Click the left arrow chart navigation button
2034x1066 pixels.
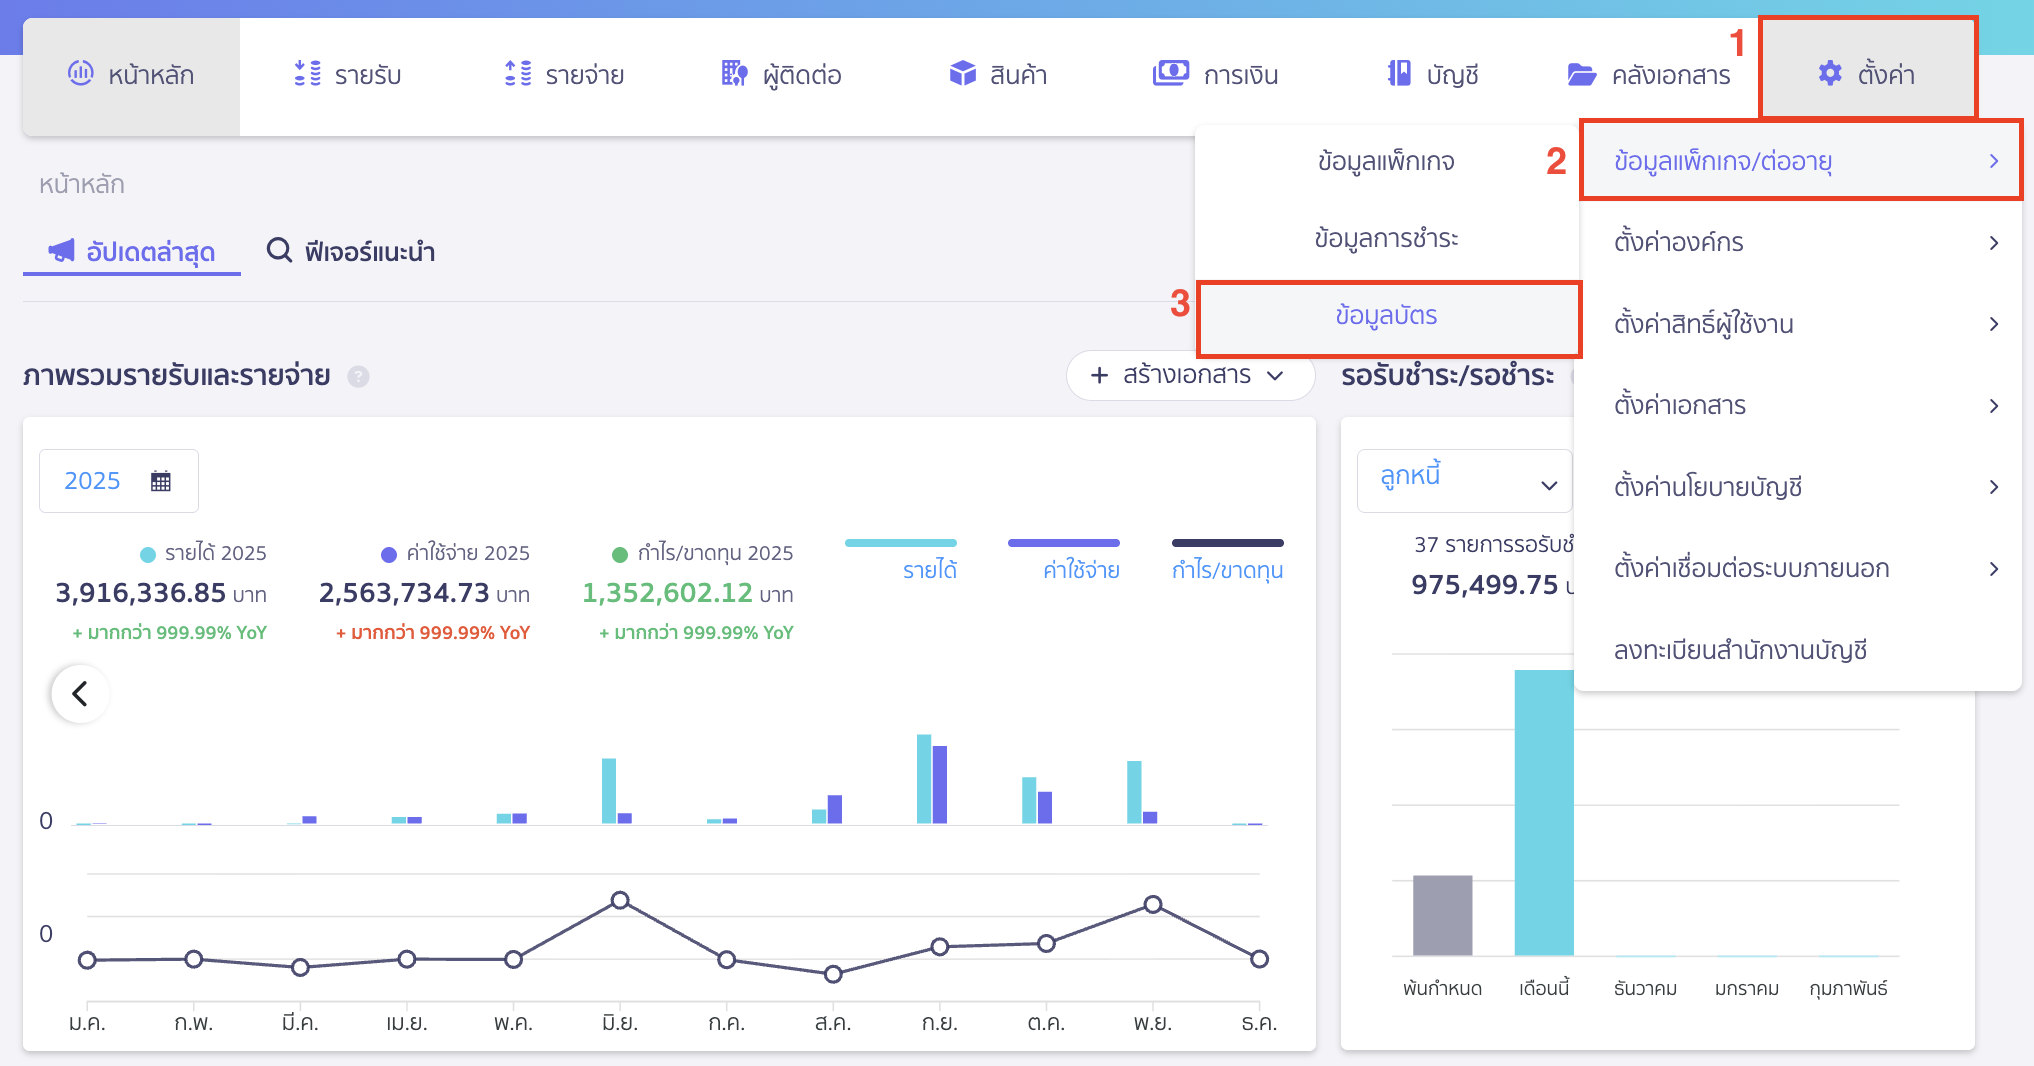coord(80,694)
